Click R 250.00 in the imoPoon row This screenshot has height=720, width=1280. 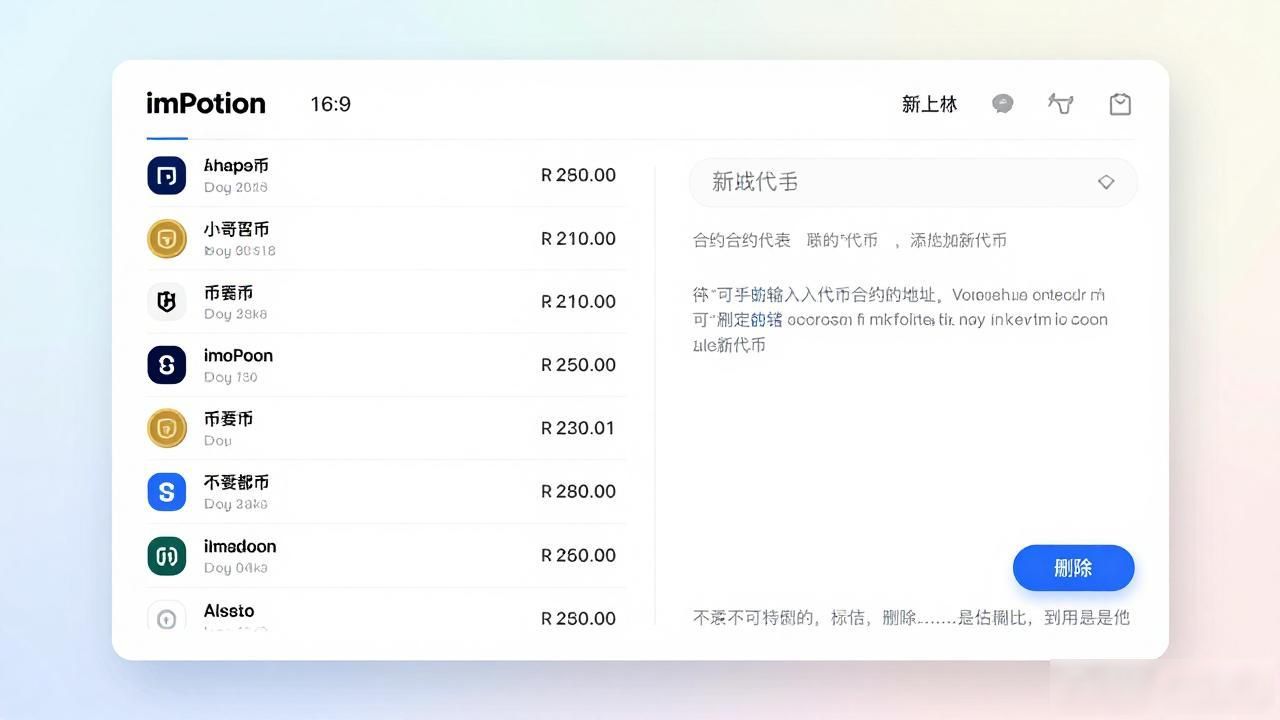tap(578, 365)
